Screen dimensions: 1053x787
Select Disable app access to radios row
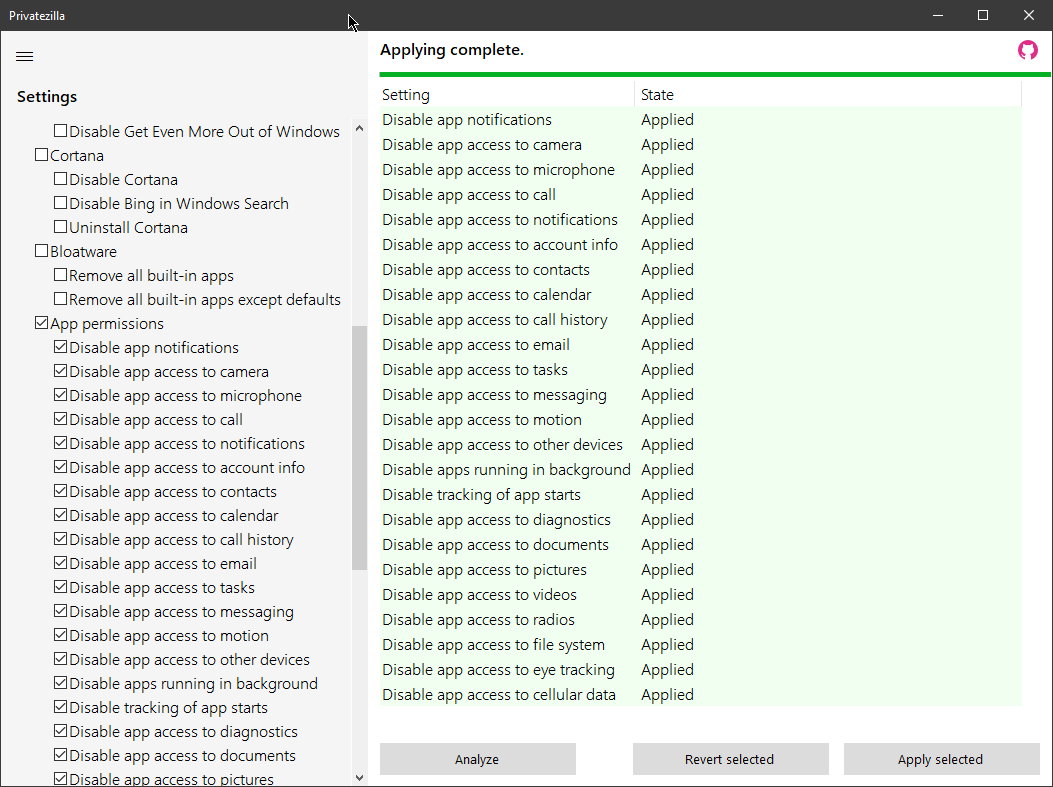point(478,620)
